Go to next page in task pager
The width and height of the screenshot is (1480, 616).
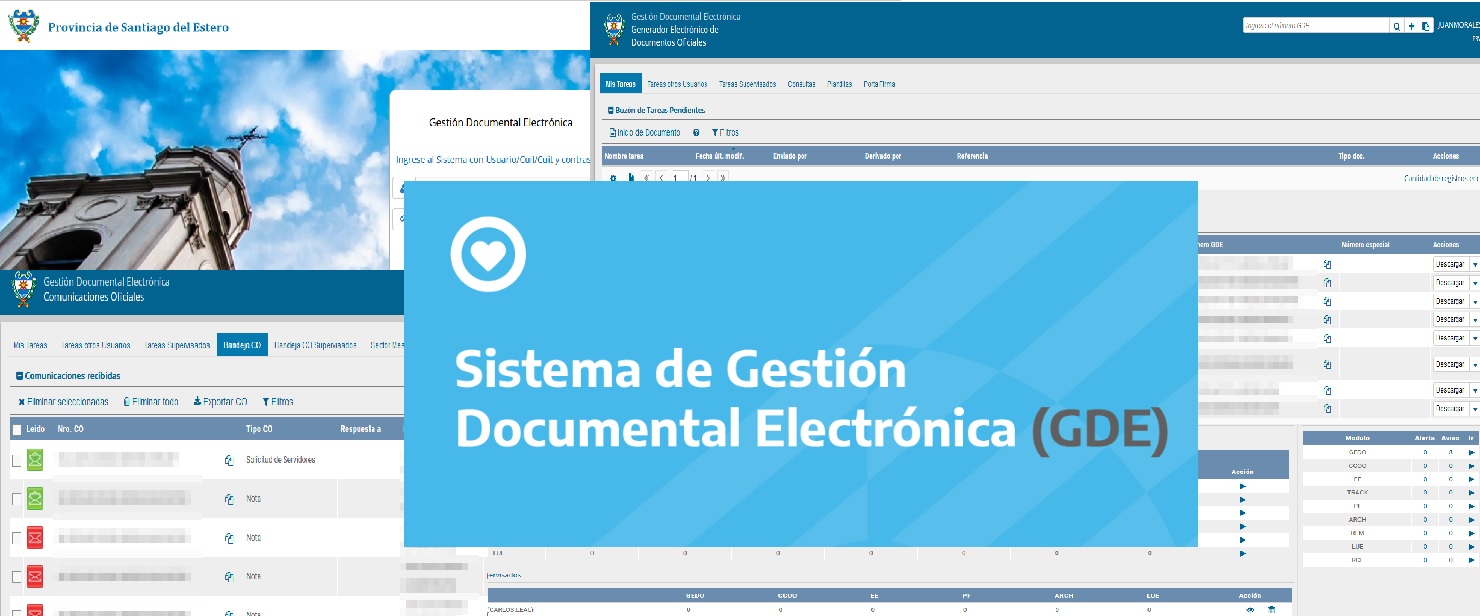[x=709, y=177]
